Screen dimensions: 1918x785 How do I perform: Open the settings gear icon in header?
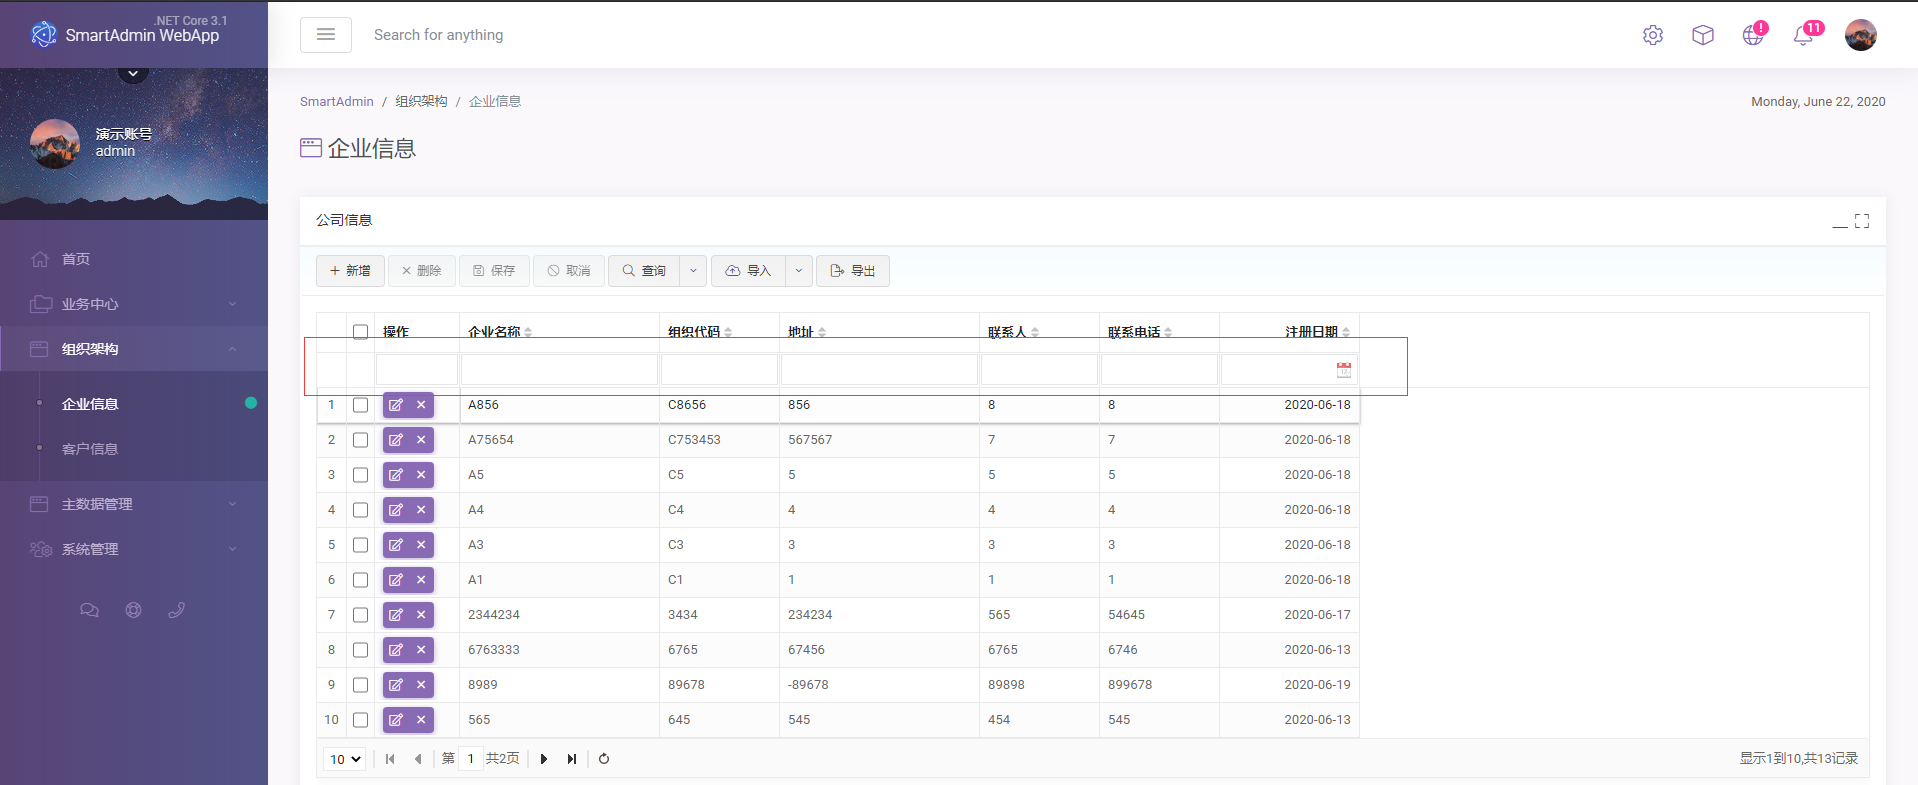(x=1652, y=35)
